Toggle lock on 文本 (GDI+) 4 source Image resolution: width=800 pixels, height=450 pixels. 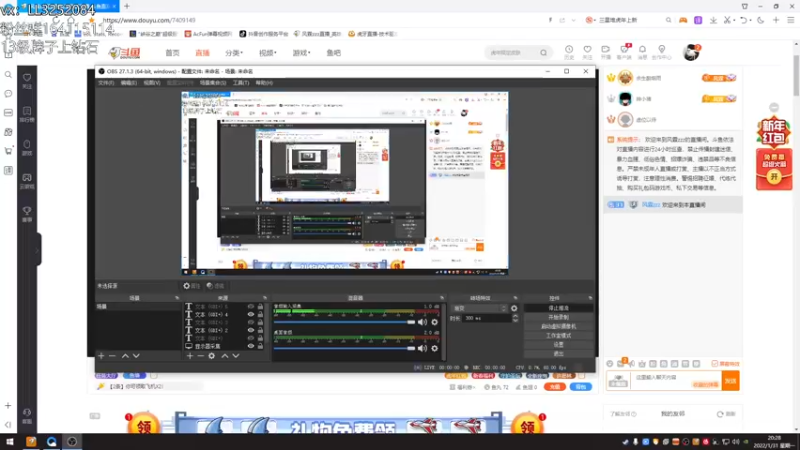coord(260,314)
